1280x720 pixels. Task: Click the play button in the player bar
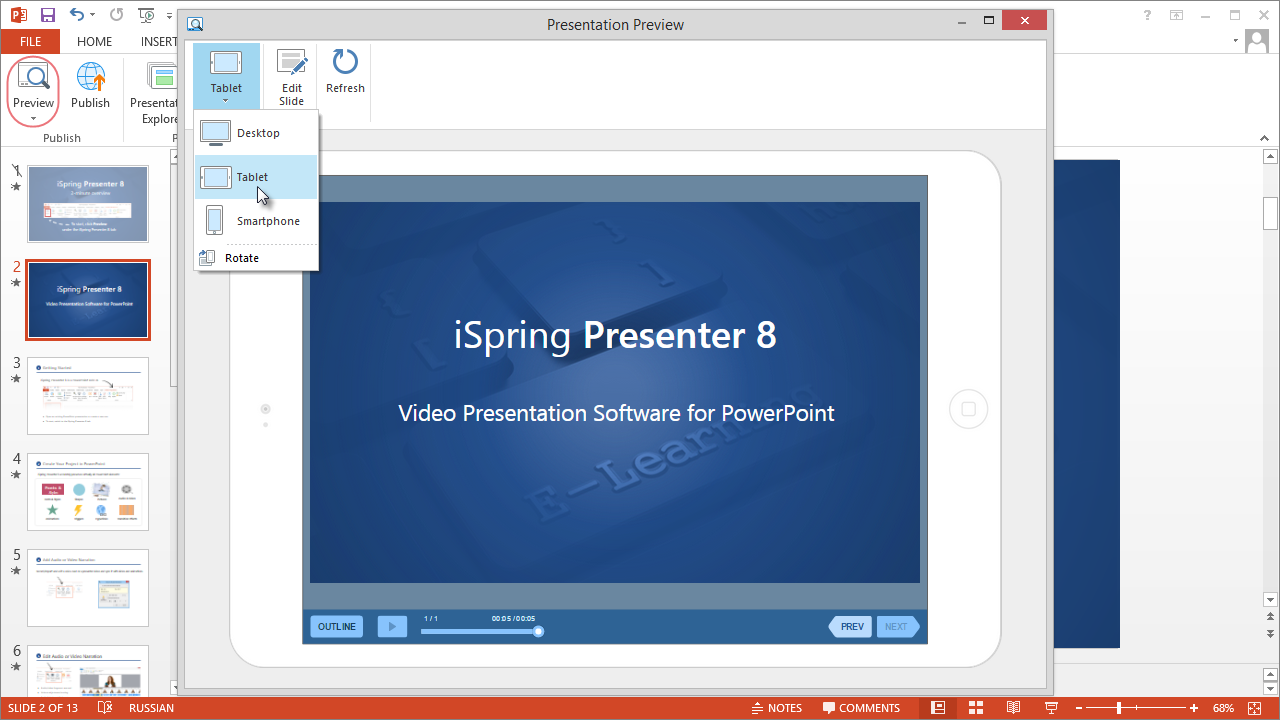point(392,627)
